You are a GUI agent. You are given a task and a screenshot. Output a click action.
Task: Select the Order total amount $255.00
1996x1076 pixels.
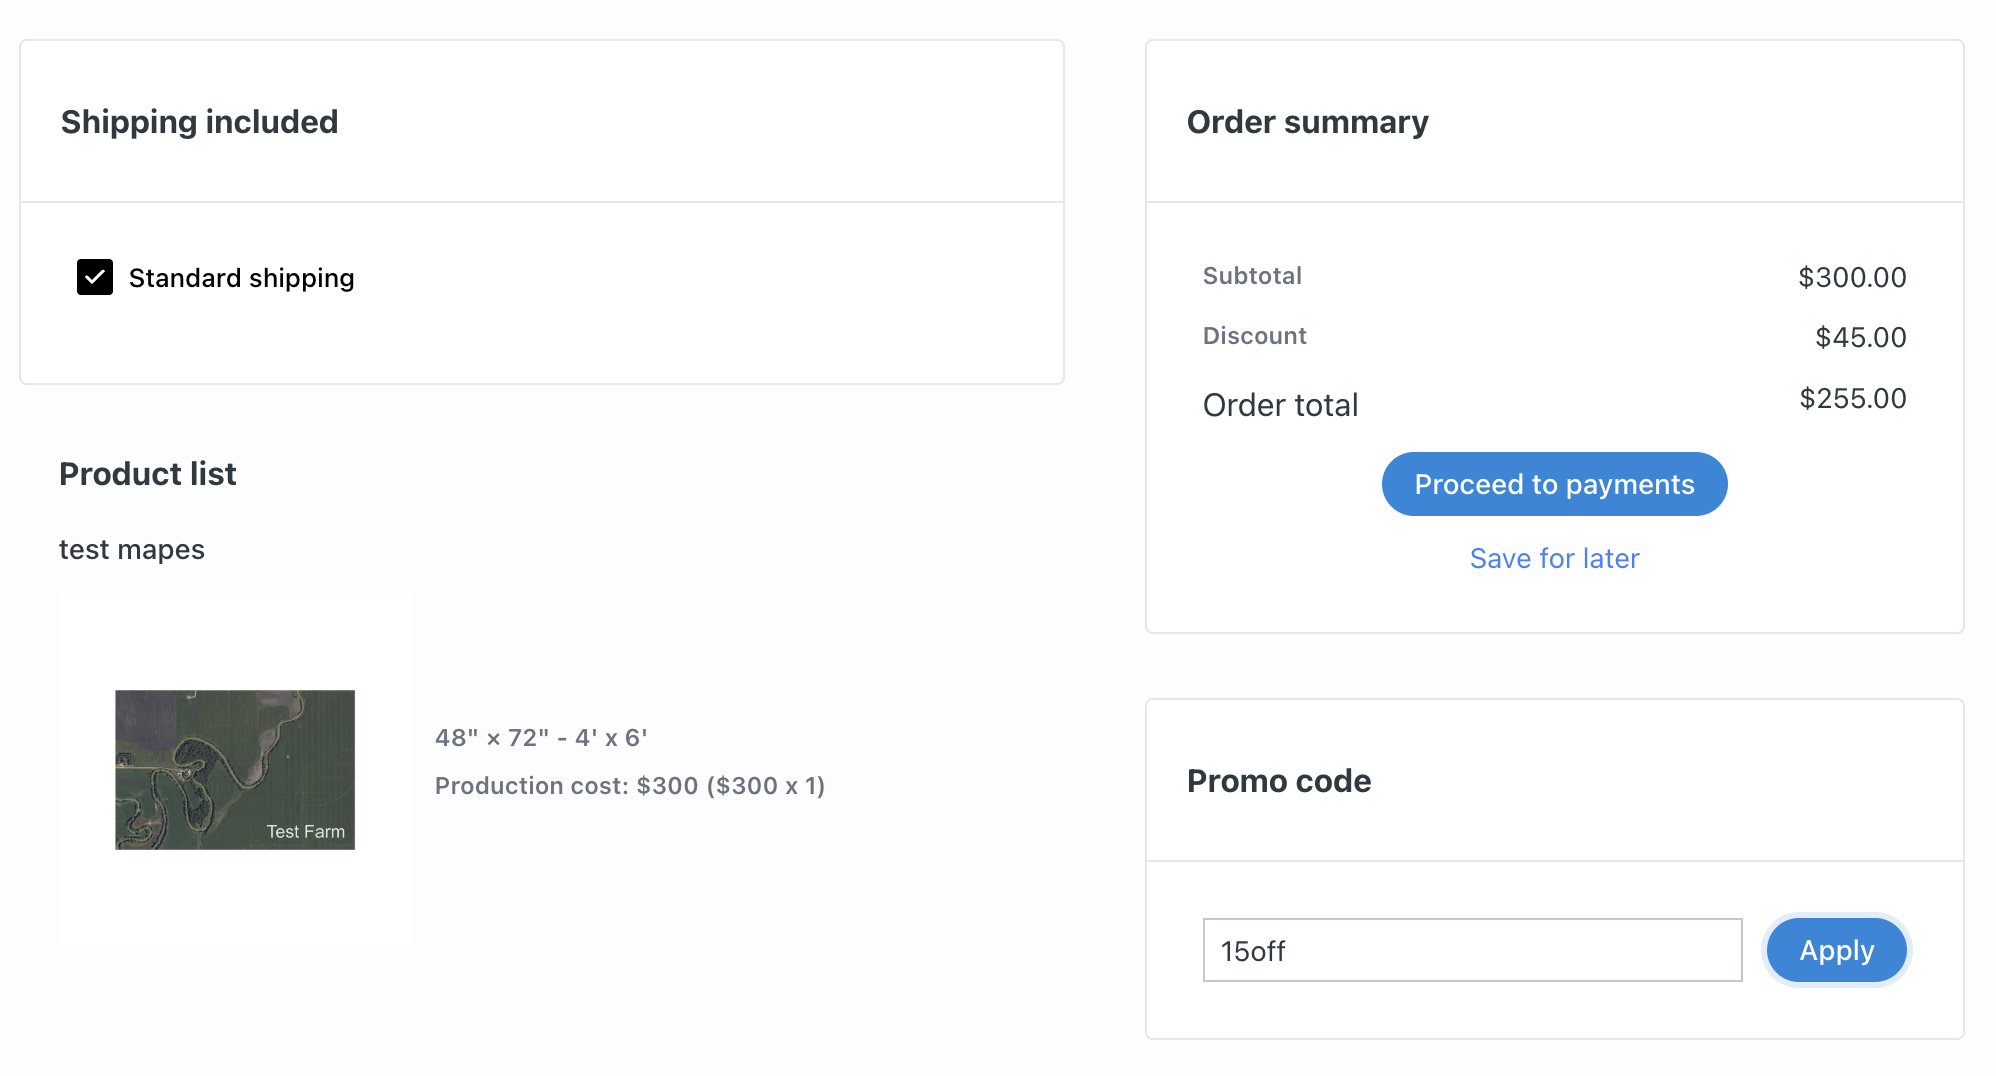(1852, 398)
